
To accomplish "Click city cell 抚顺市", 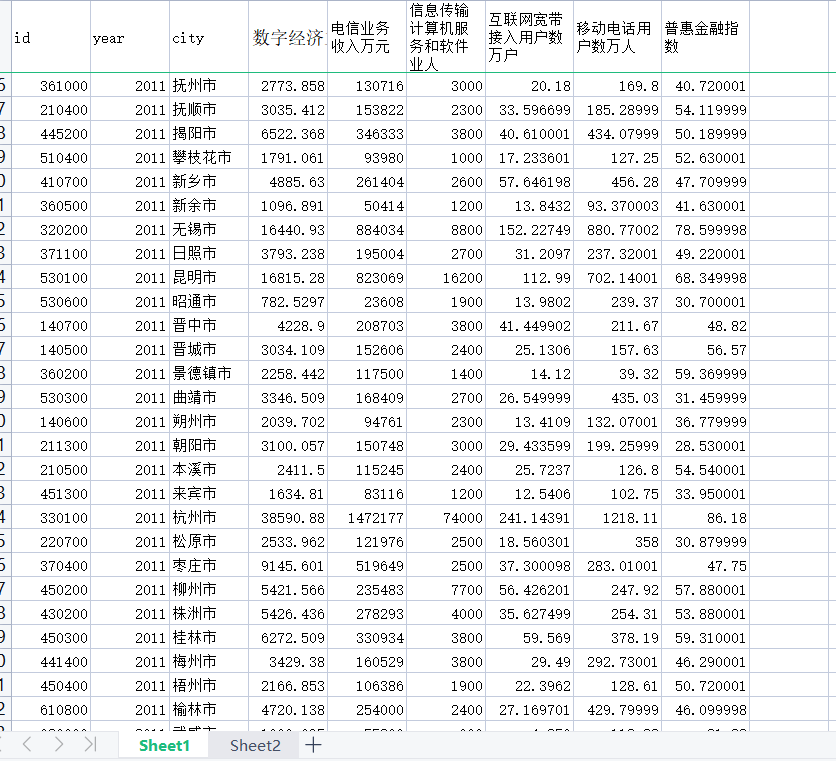I will pyautogui.click(x=209, y=109).
